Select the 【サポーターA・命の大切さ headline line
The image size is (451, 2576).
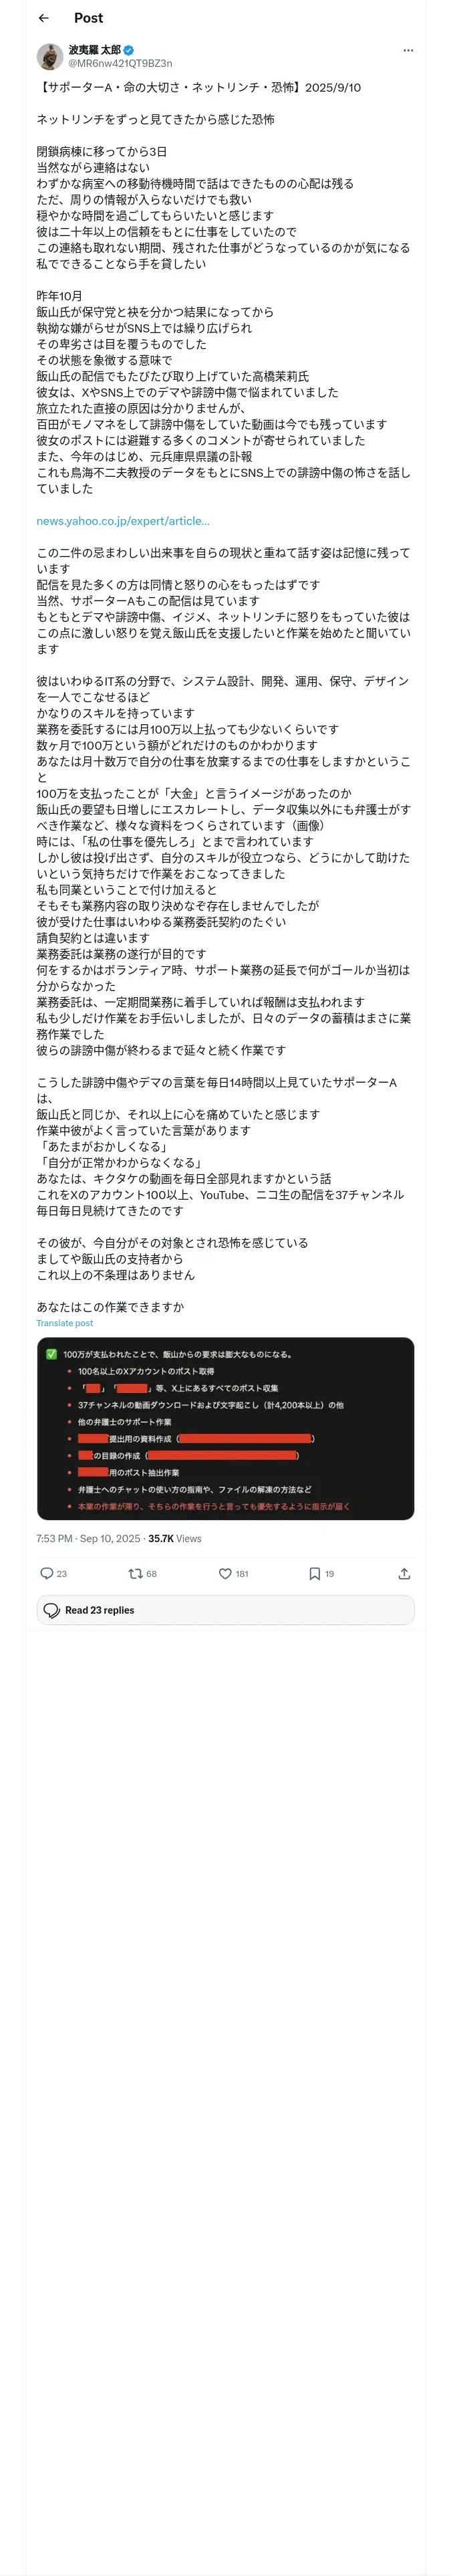coord(198,87)
